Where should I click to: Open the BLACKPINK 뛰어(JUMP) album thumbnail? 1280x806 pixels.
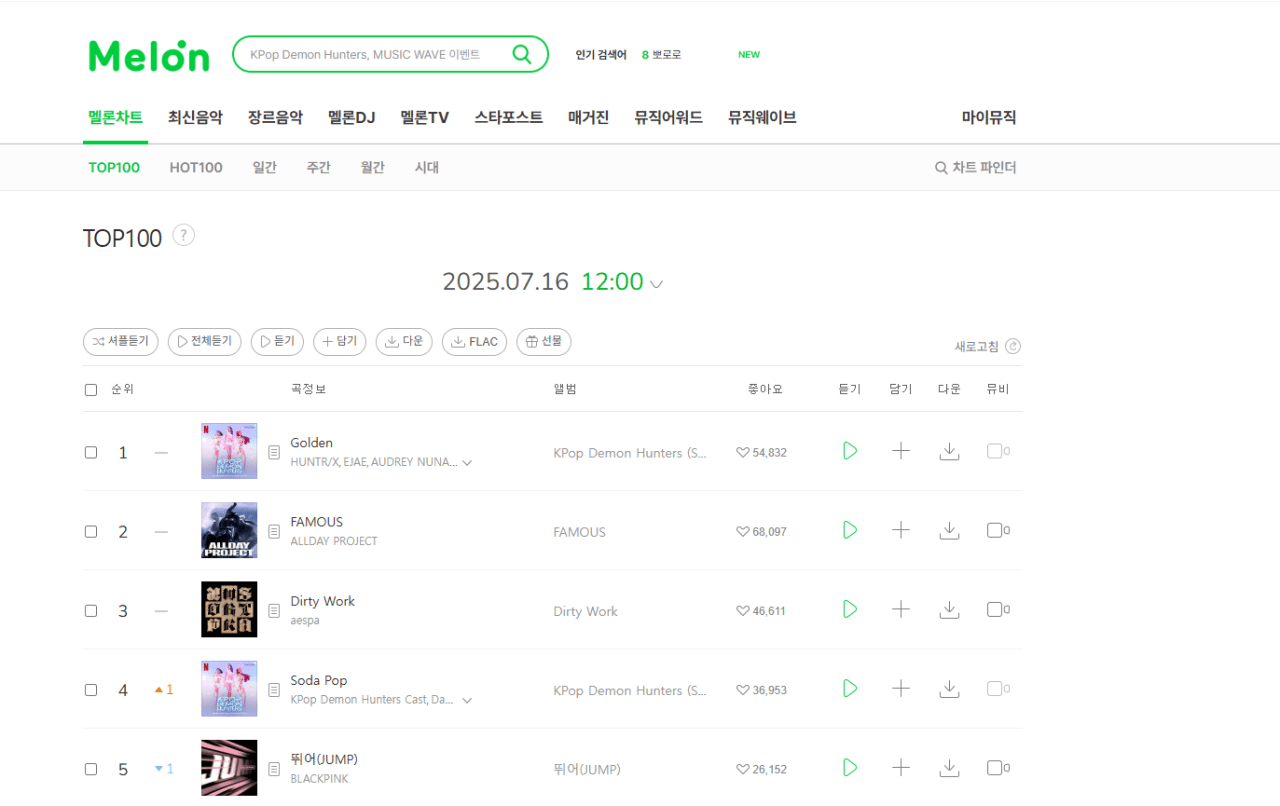(229, 768)
